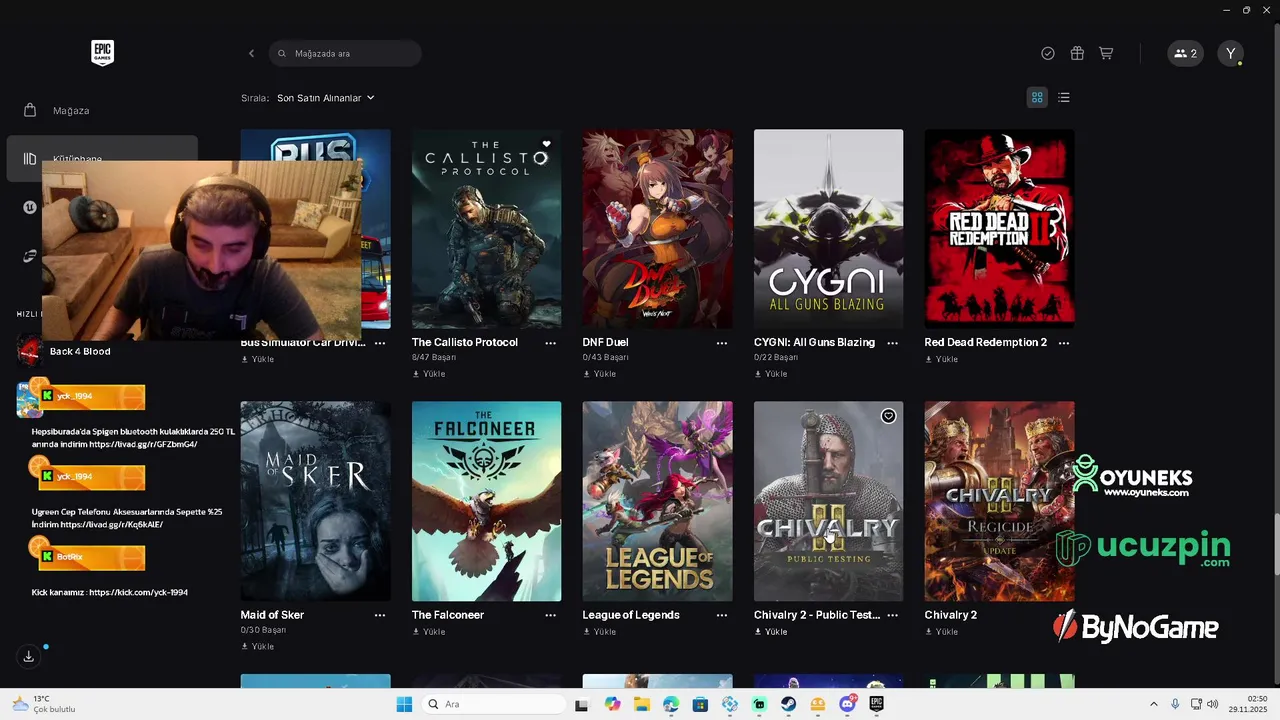Screen dimensions: 1280x720
Task: Click the Epic Games logo in sidebar
Action: tap(102, 53)
